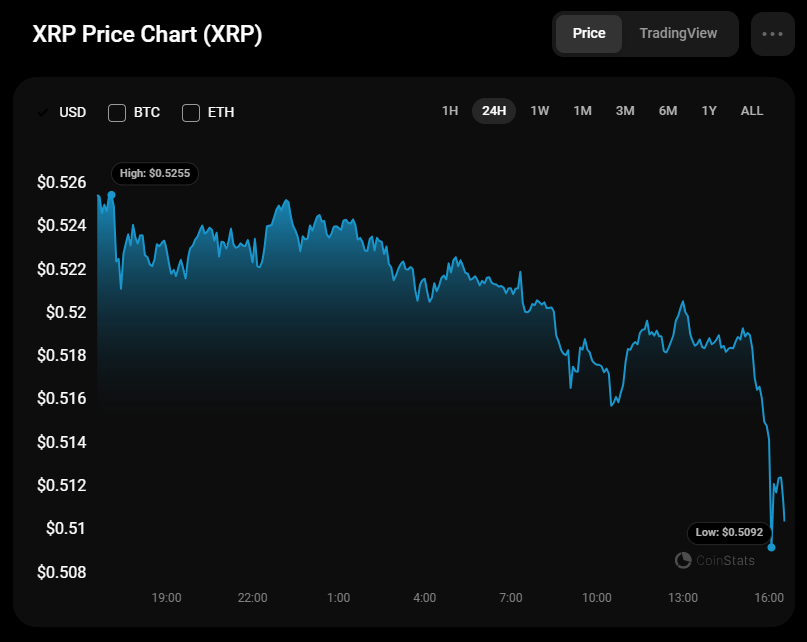
Task: Click the low point marker dot
Action: (771, 547)
